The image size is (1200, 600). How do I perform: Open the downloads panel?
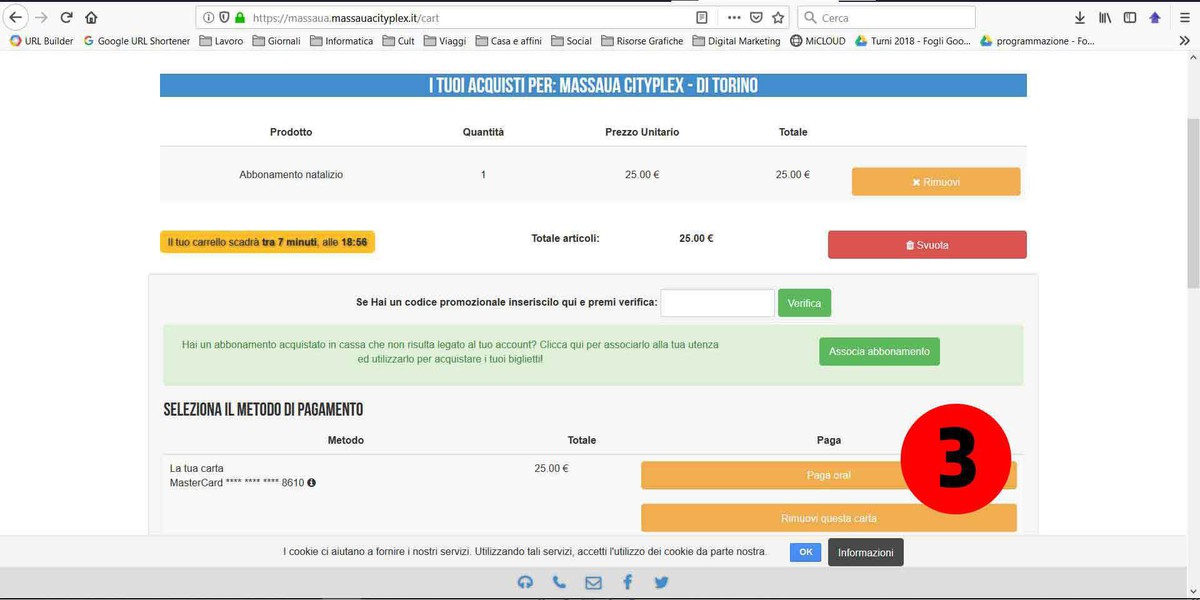[x=1080, y=17]
